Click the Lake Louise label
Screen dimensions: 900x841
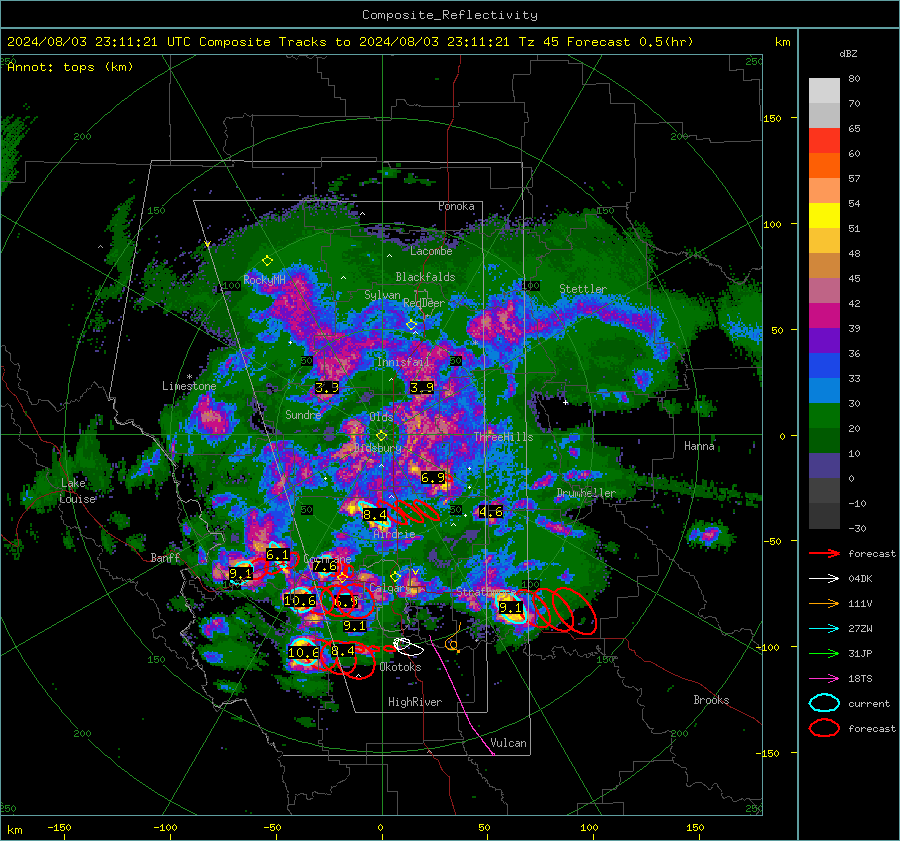click(x=77, y=491)
